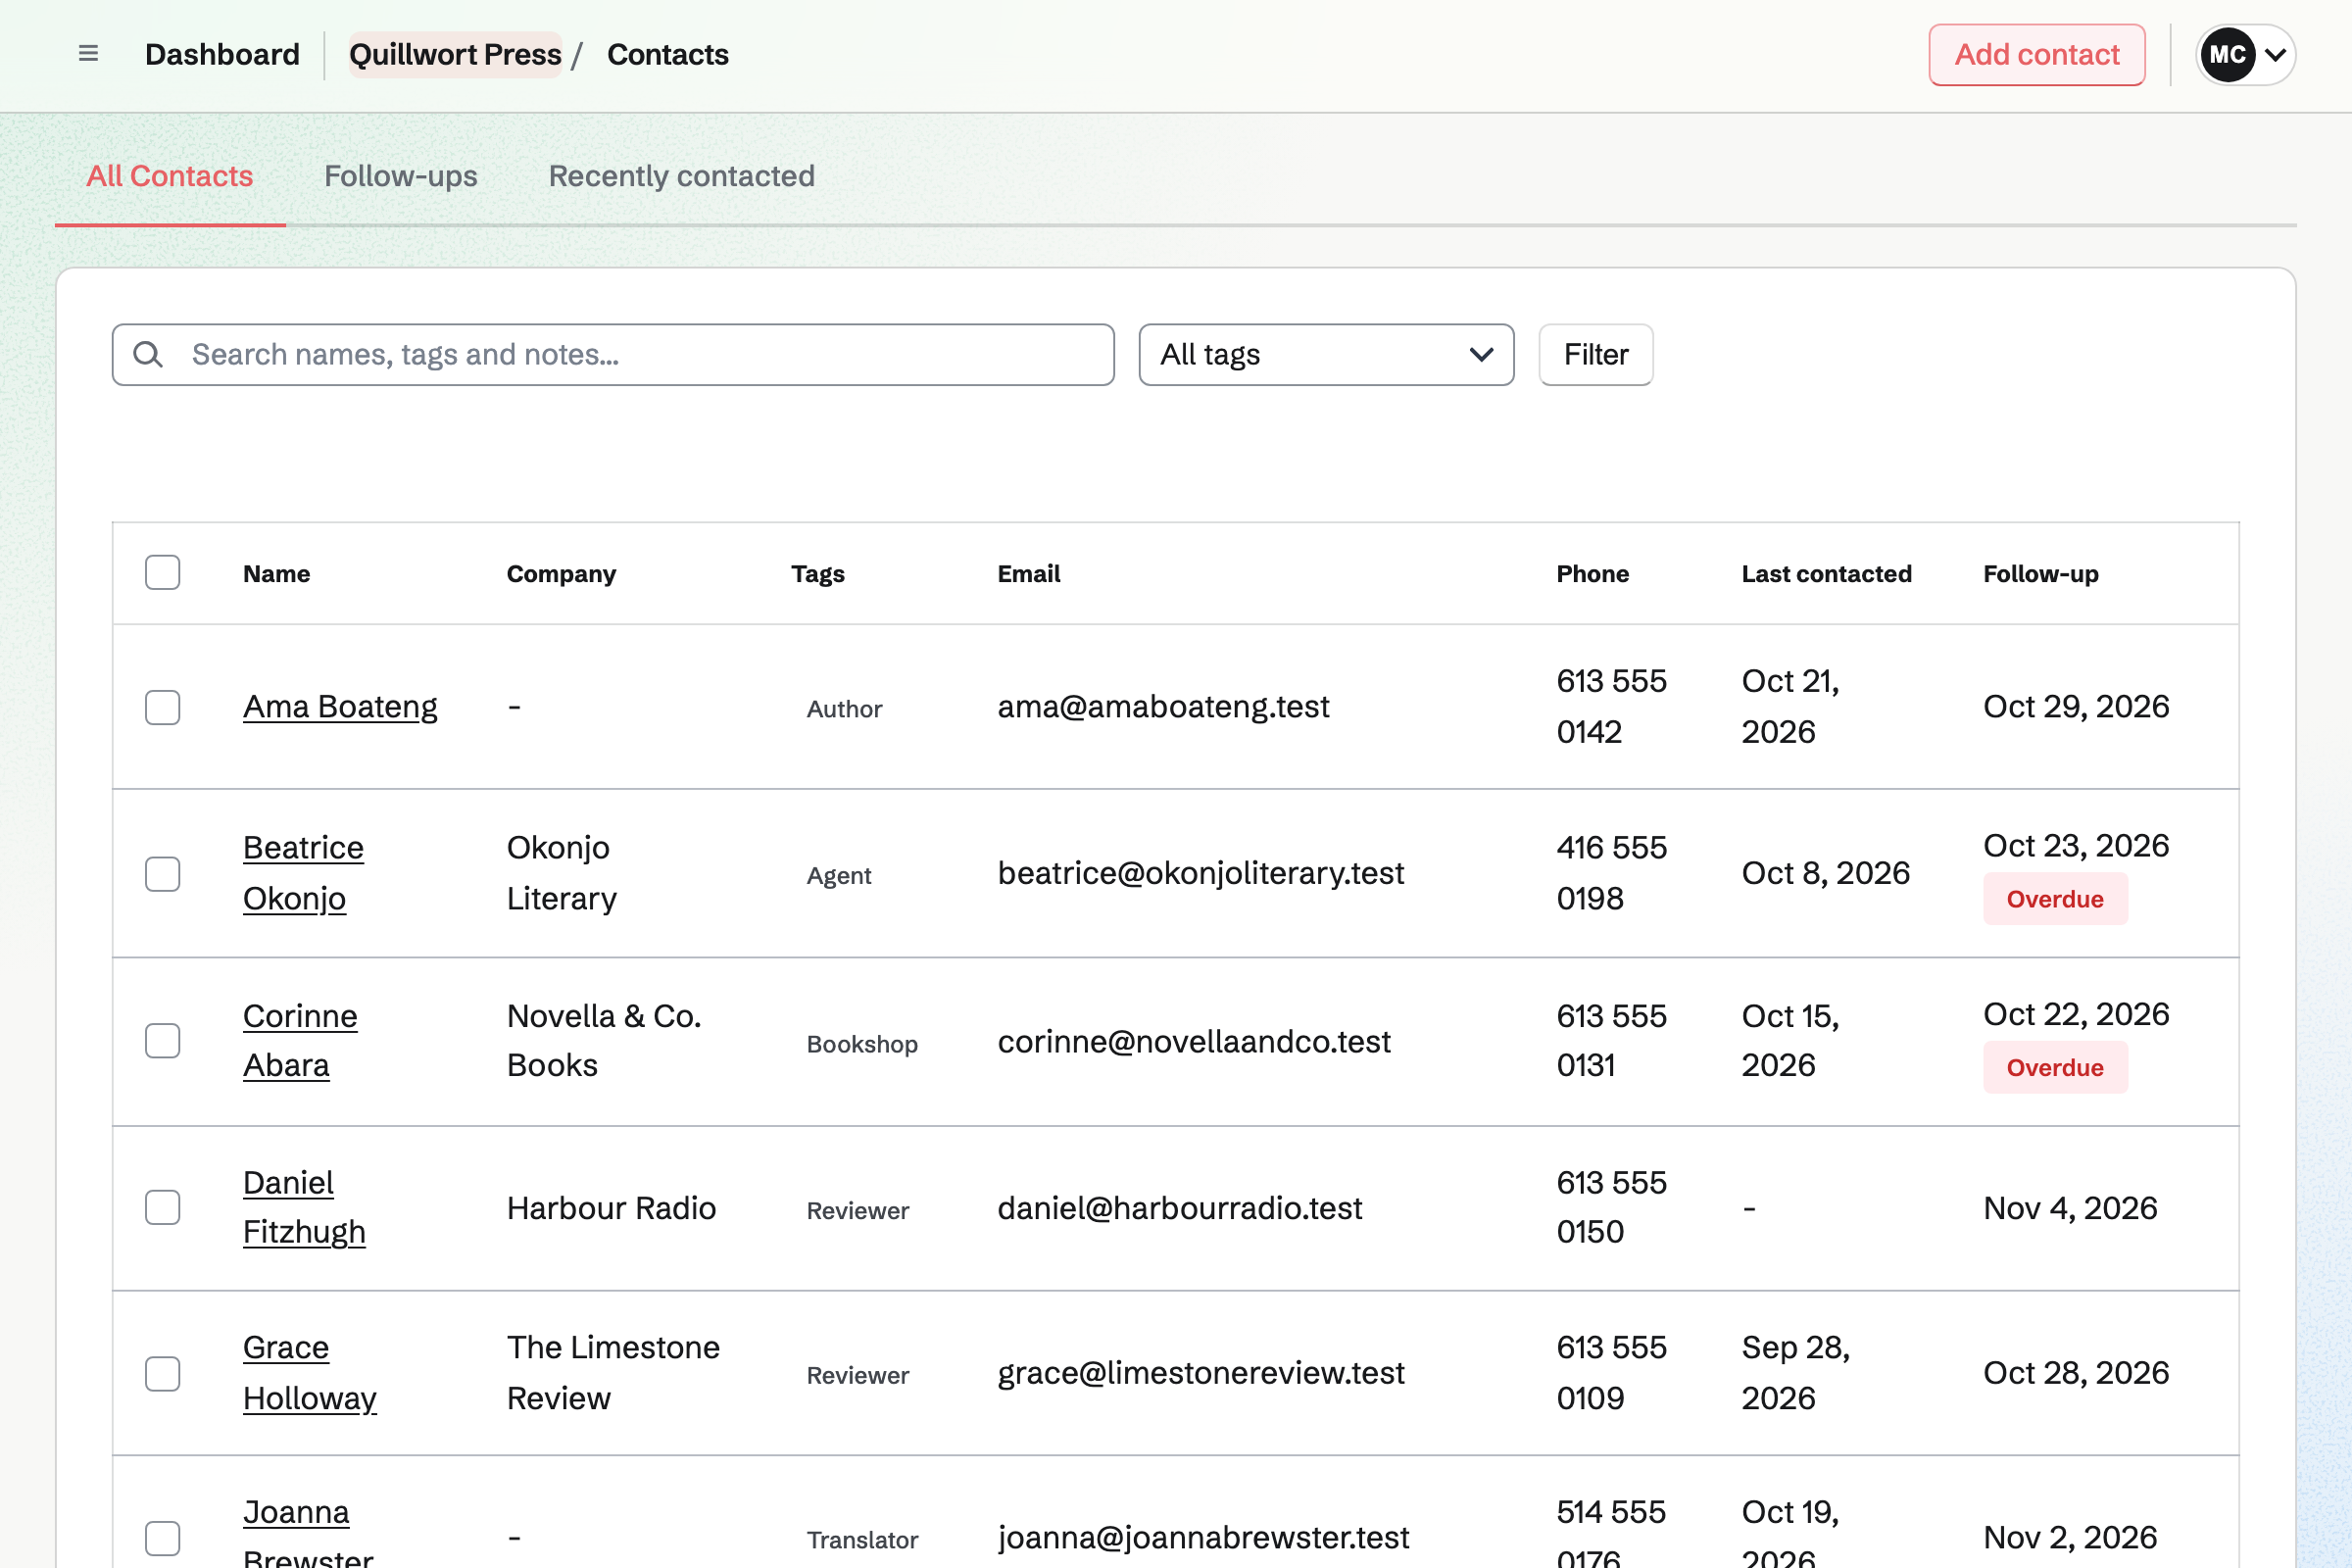Click the Quillwort Press breadcrumb

(455, 54)
